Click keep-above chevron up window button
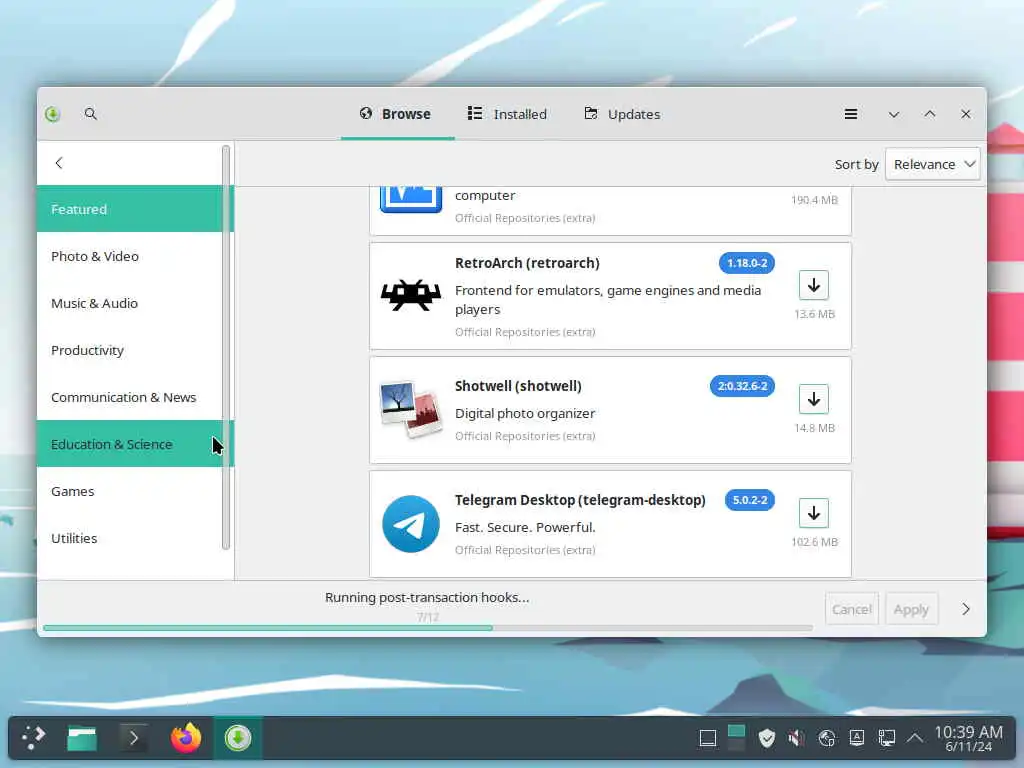1024x768 pixels. tap(929, 114)
